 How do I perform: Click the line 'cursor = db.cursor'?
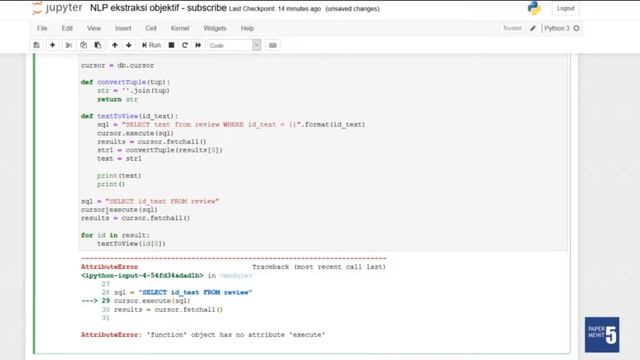point(118,65)
